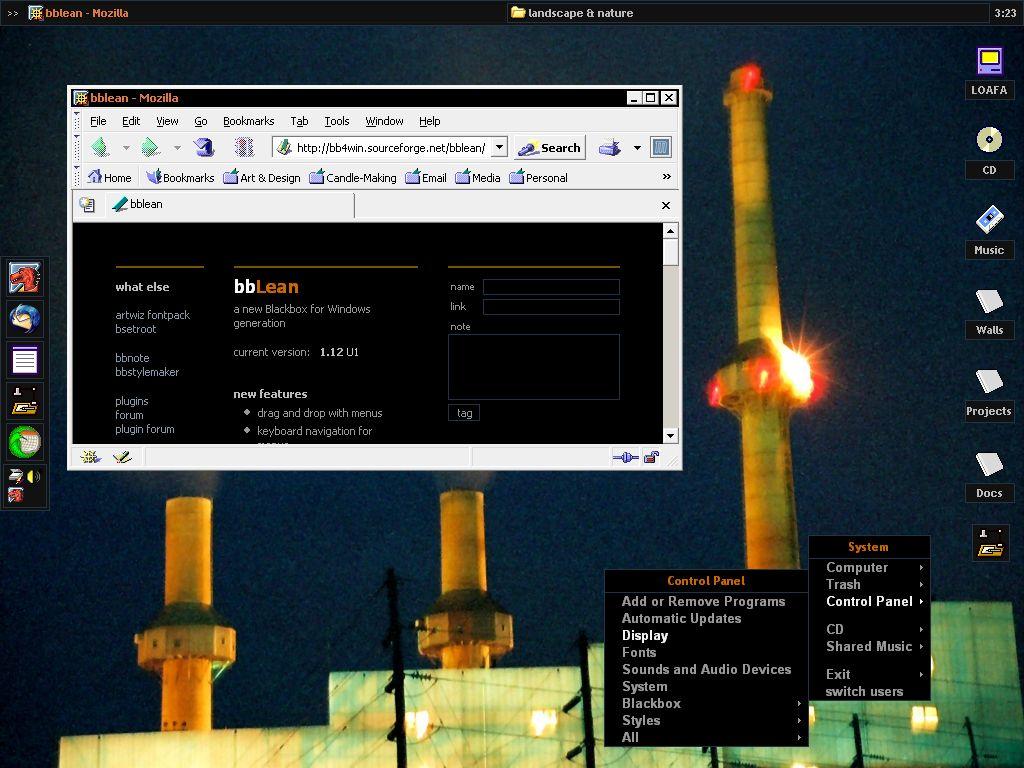Click the small Mozilla tray icon
1024x768 pixels.
(16, 495)
